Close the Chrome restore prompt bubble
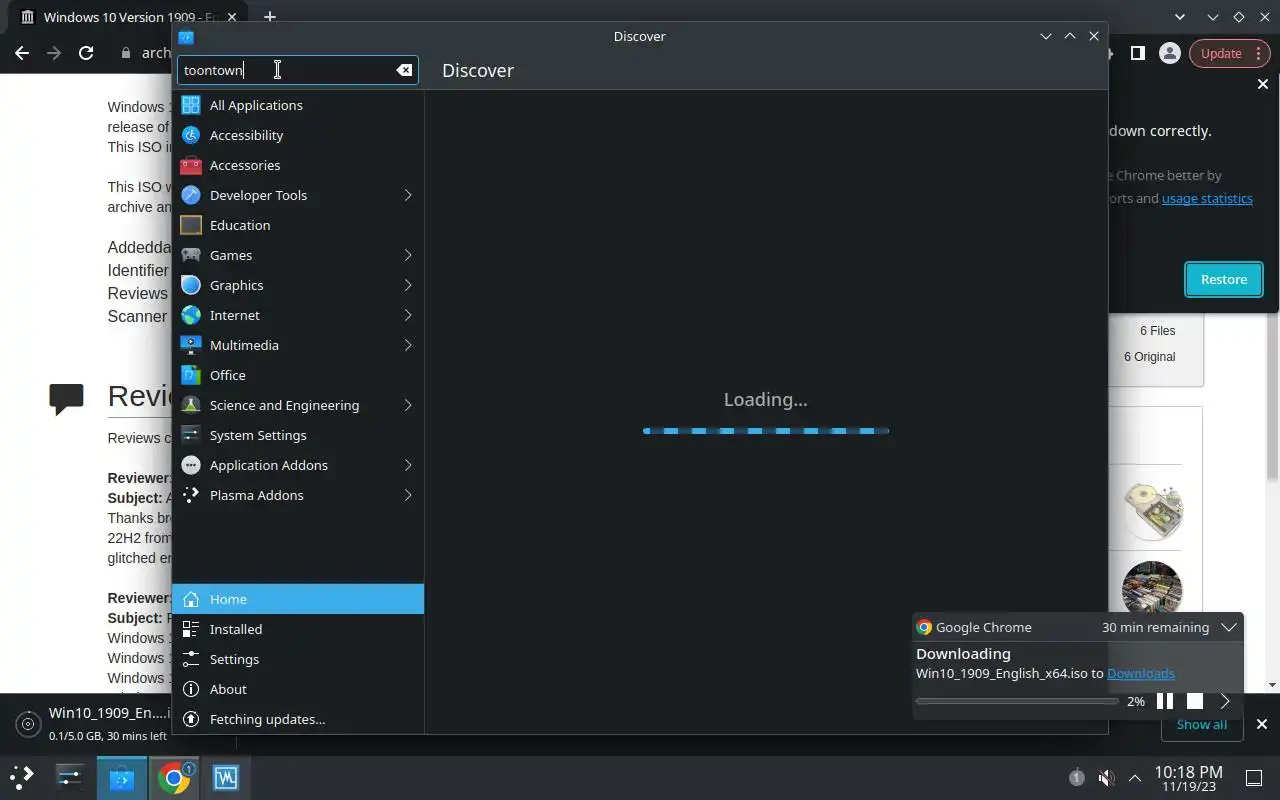 pos(1262,85)
